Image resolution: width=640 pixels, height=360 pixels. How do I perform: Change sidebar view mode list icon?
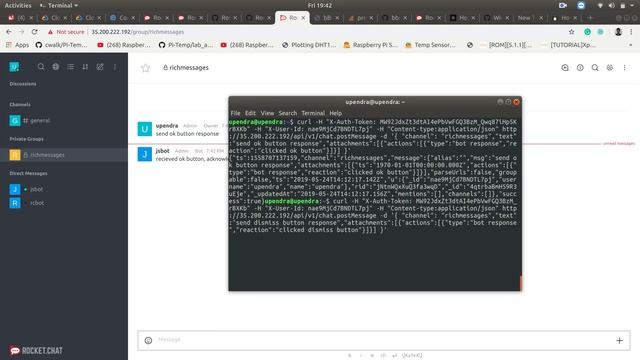(71, 67)
